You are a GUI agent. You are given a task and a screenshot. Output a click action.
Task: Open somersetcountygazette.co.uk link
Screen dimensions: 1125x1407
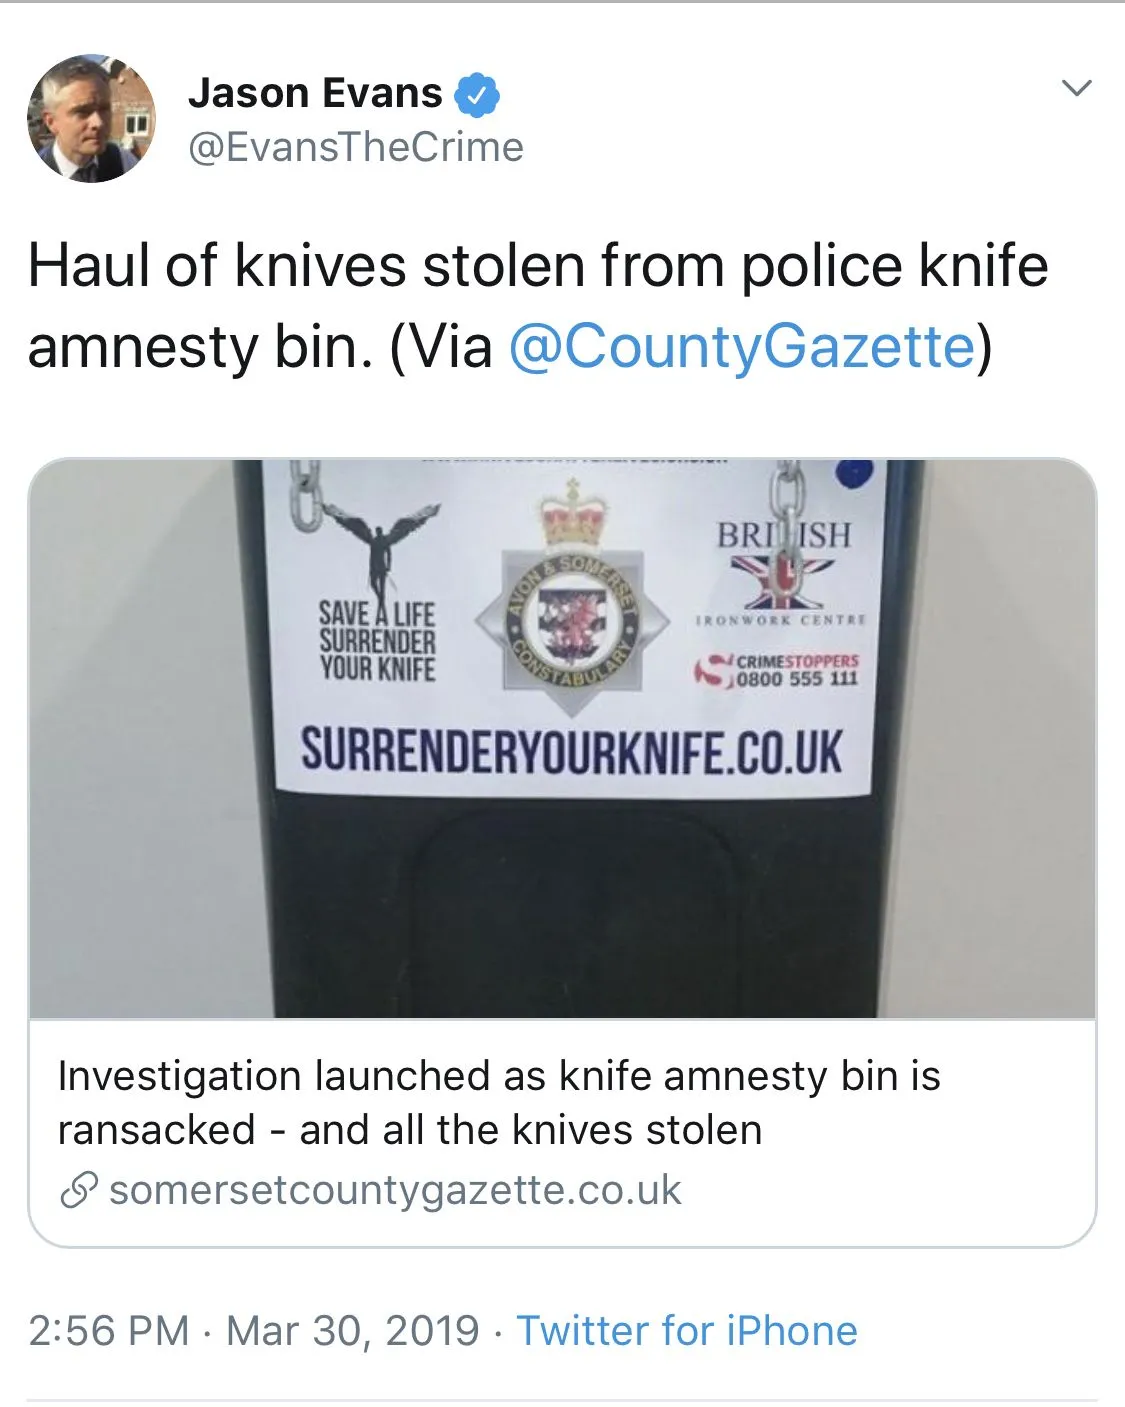pyautogui.click(x=395, y=1191)
